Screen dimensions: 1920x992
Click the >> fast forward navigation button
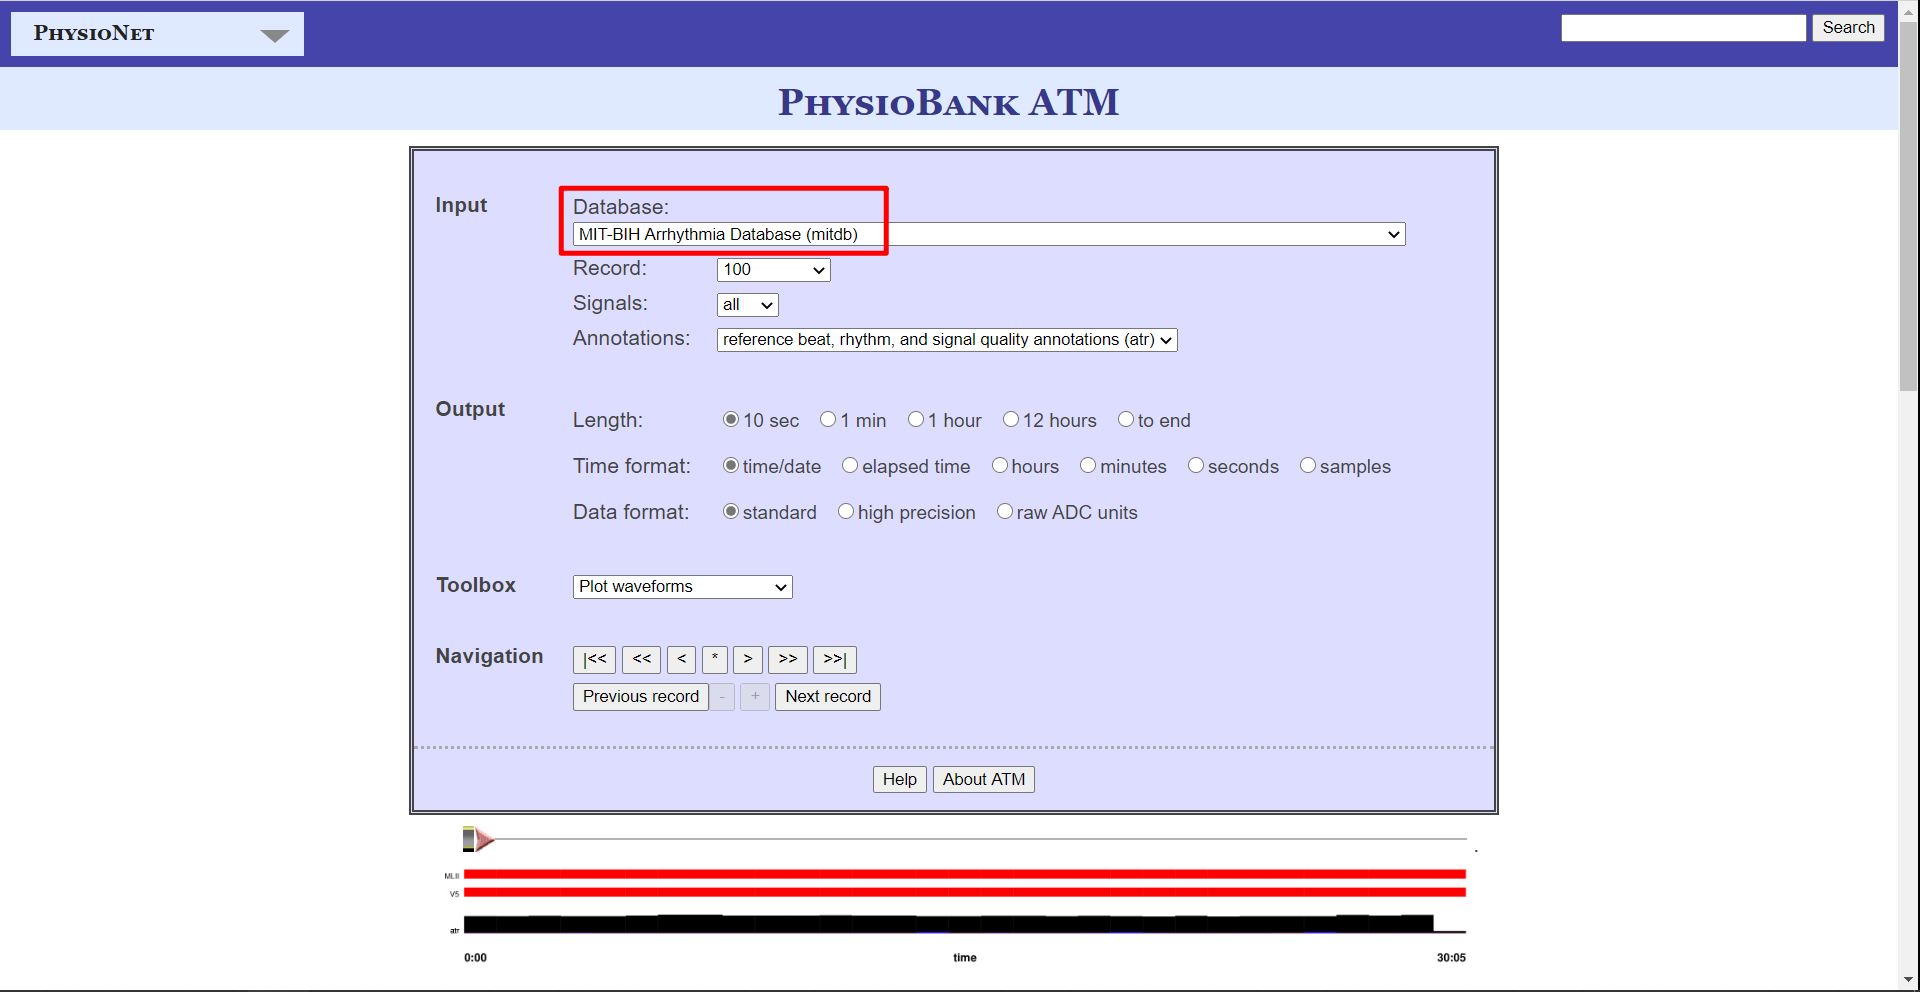coord(787,659)
